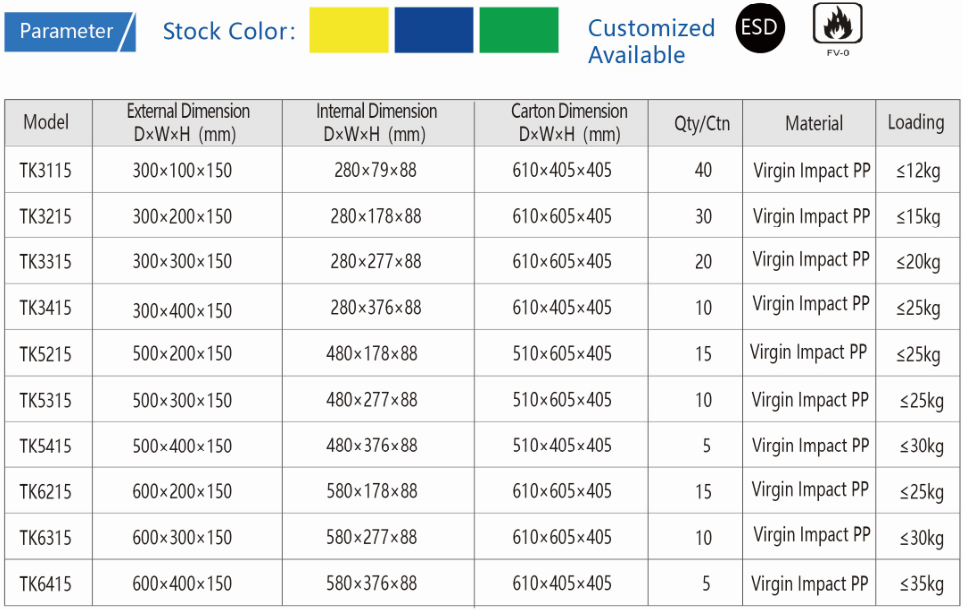
Task: Click the Internal Dimension column header
Action: coord(376,123)
